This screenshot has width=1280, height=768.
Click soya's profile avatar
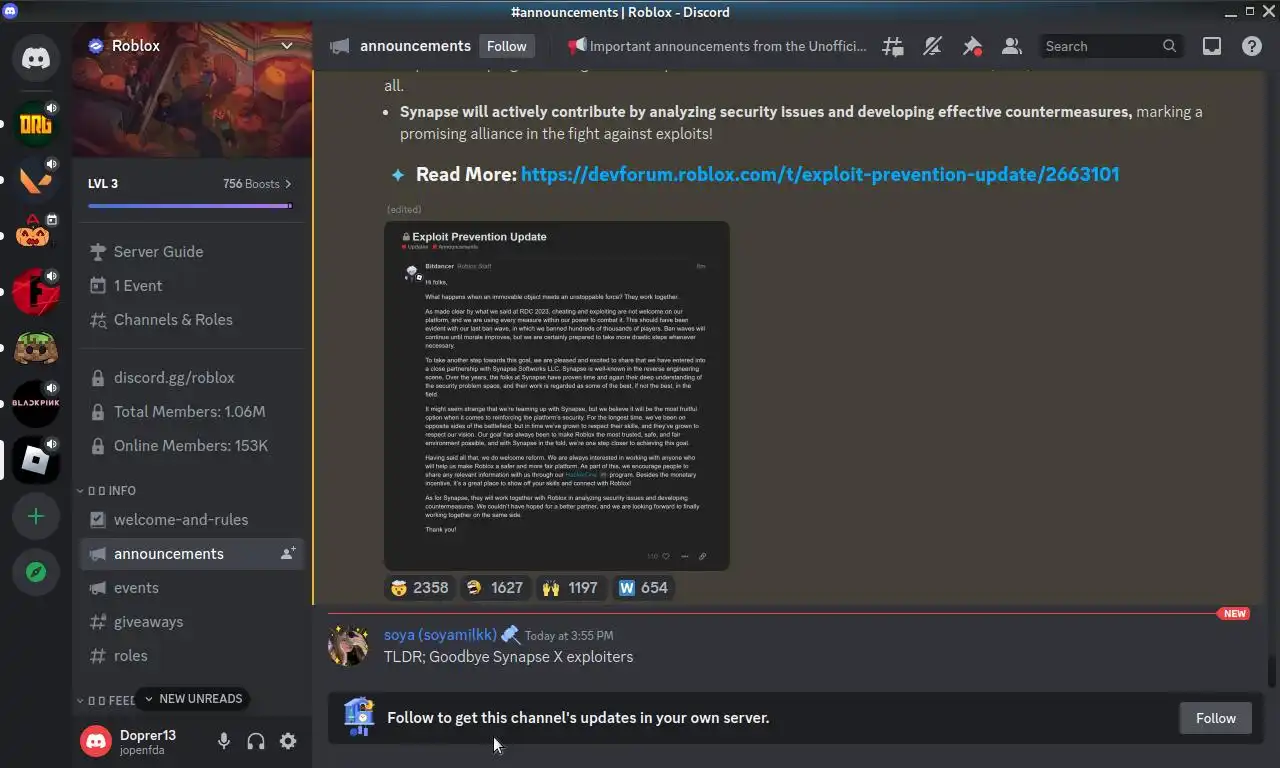tap(348, 646)
